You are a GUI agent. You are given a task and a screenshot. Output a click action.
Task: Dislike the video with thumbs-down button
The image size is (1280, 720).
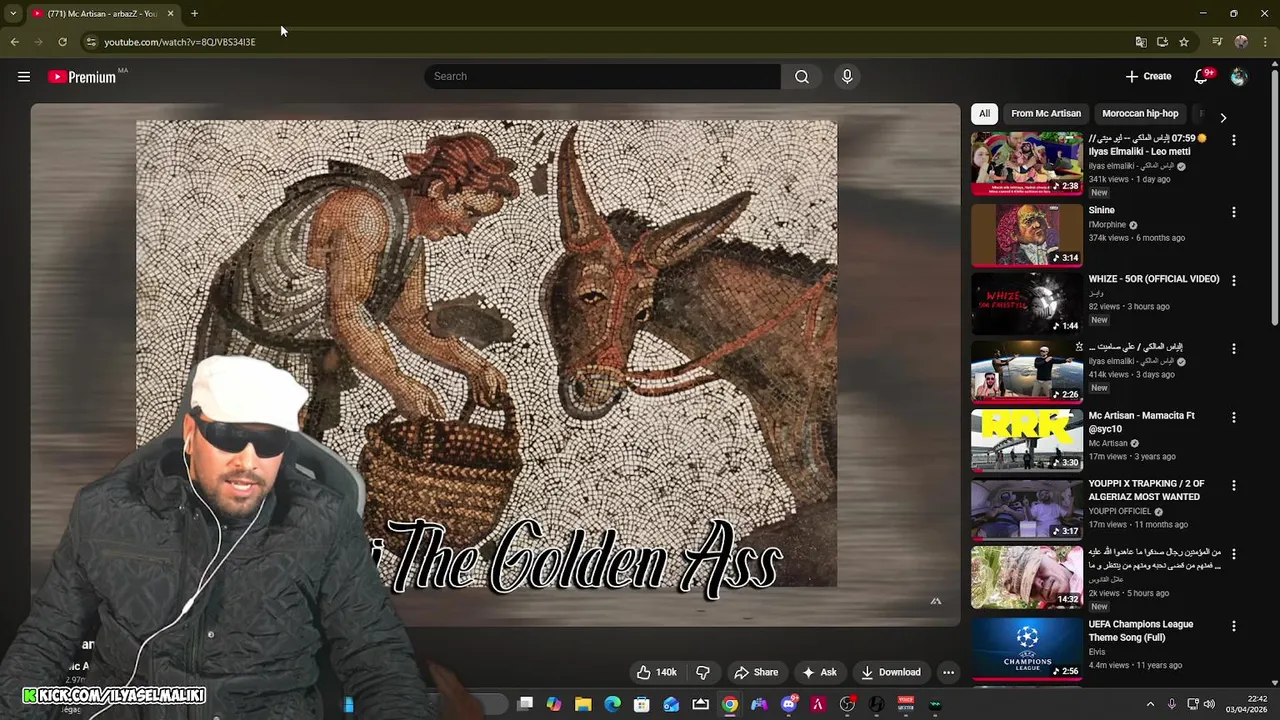point(703,672)
